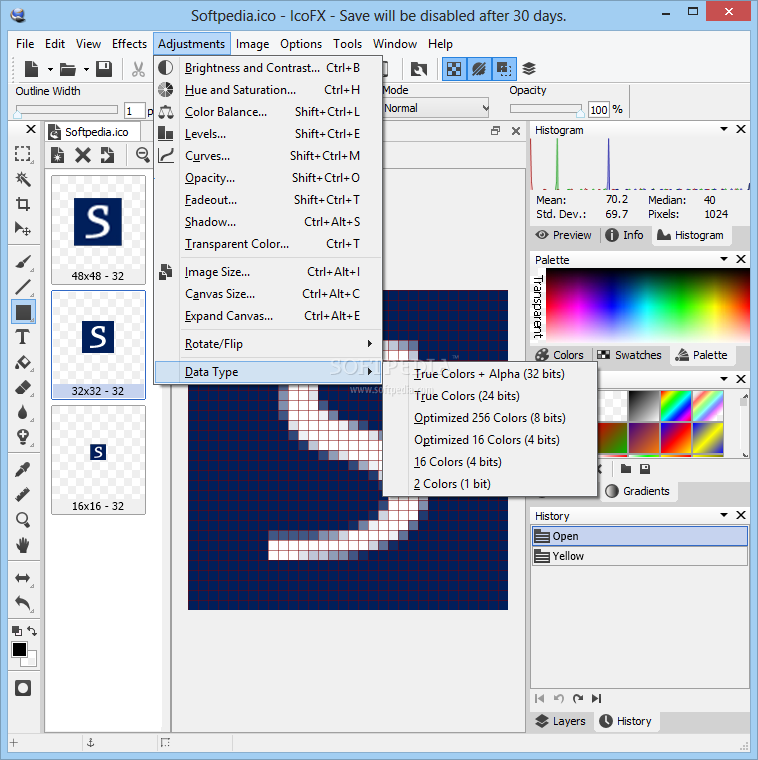Toggle the diagonal-hatched view button
The image size is (758, 760).
[x=479, y=69]
